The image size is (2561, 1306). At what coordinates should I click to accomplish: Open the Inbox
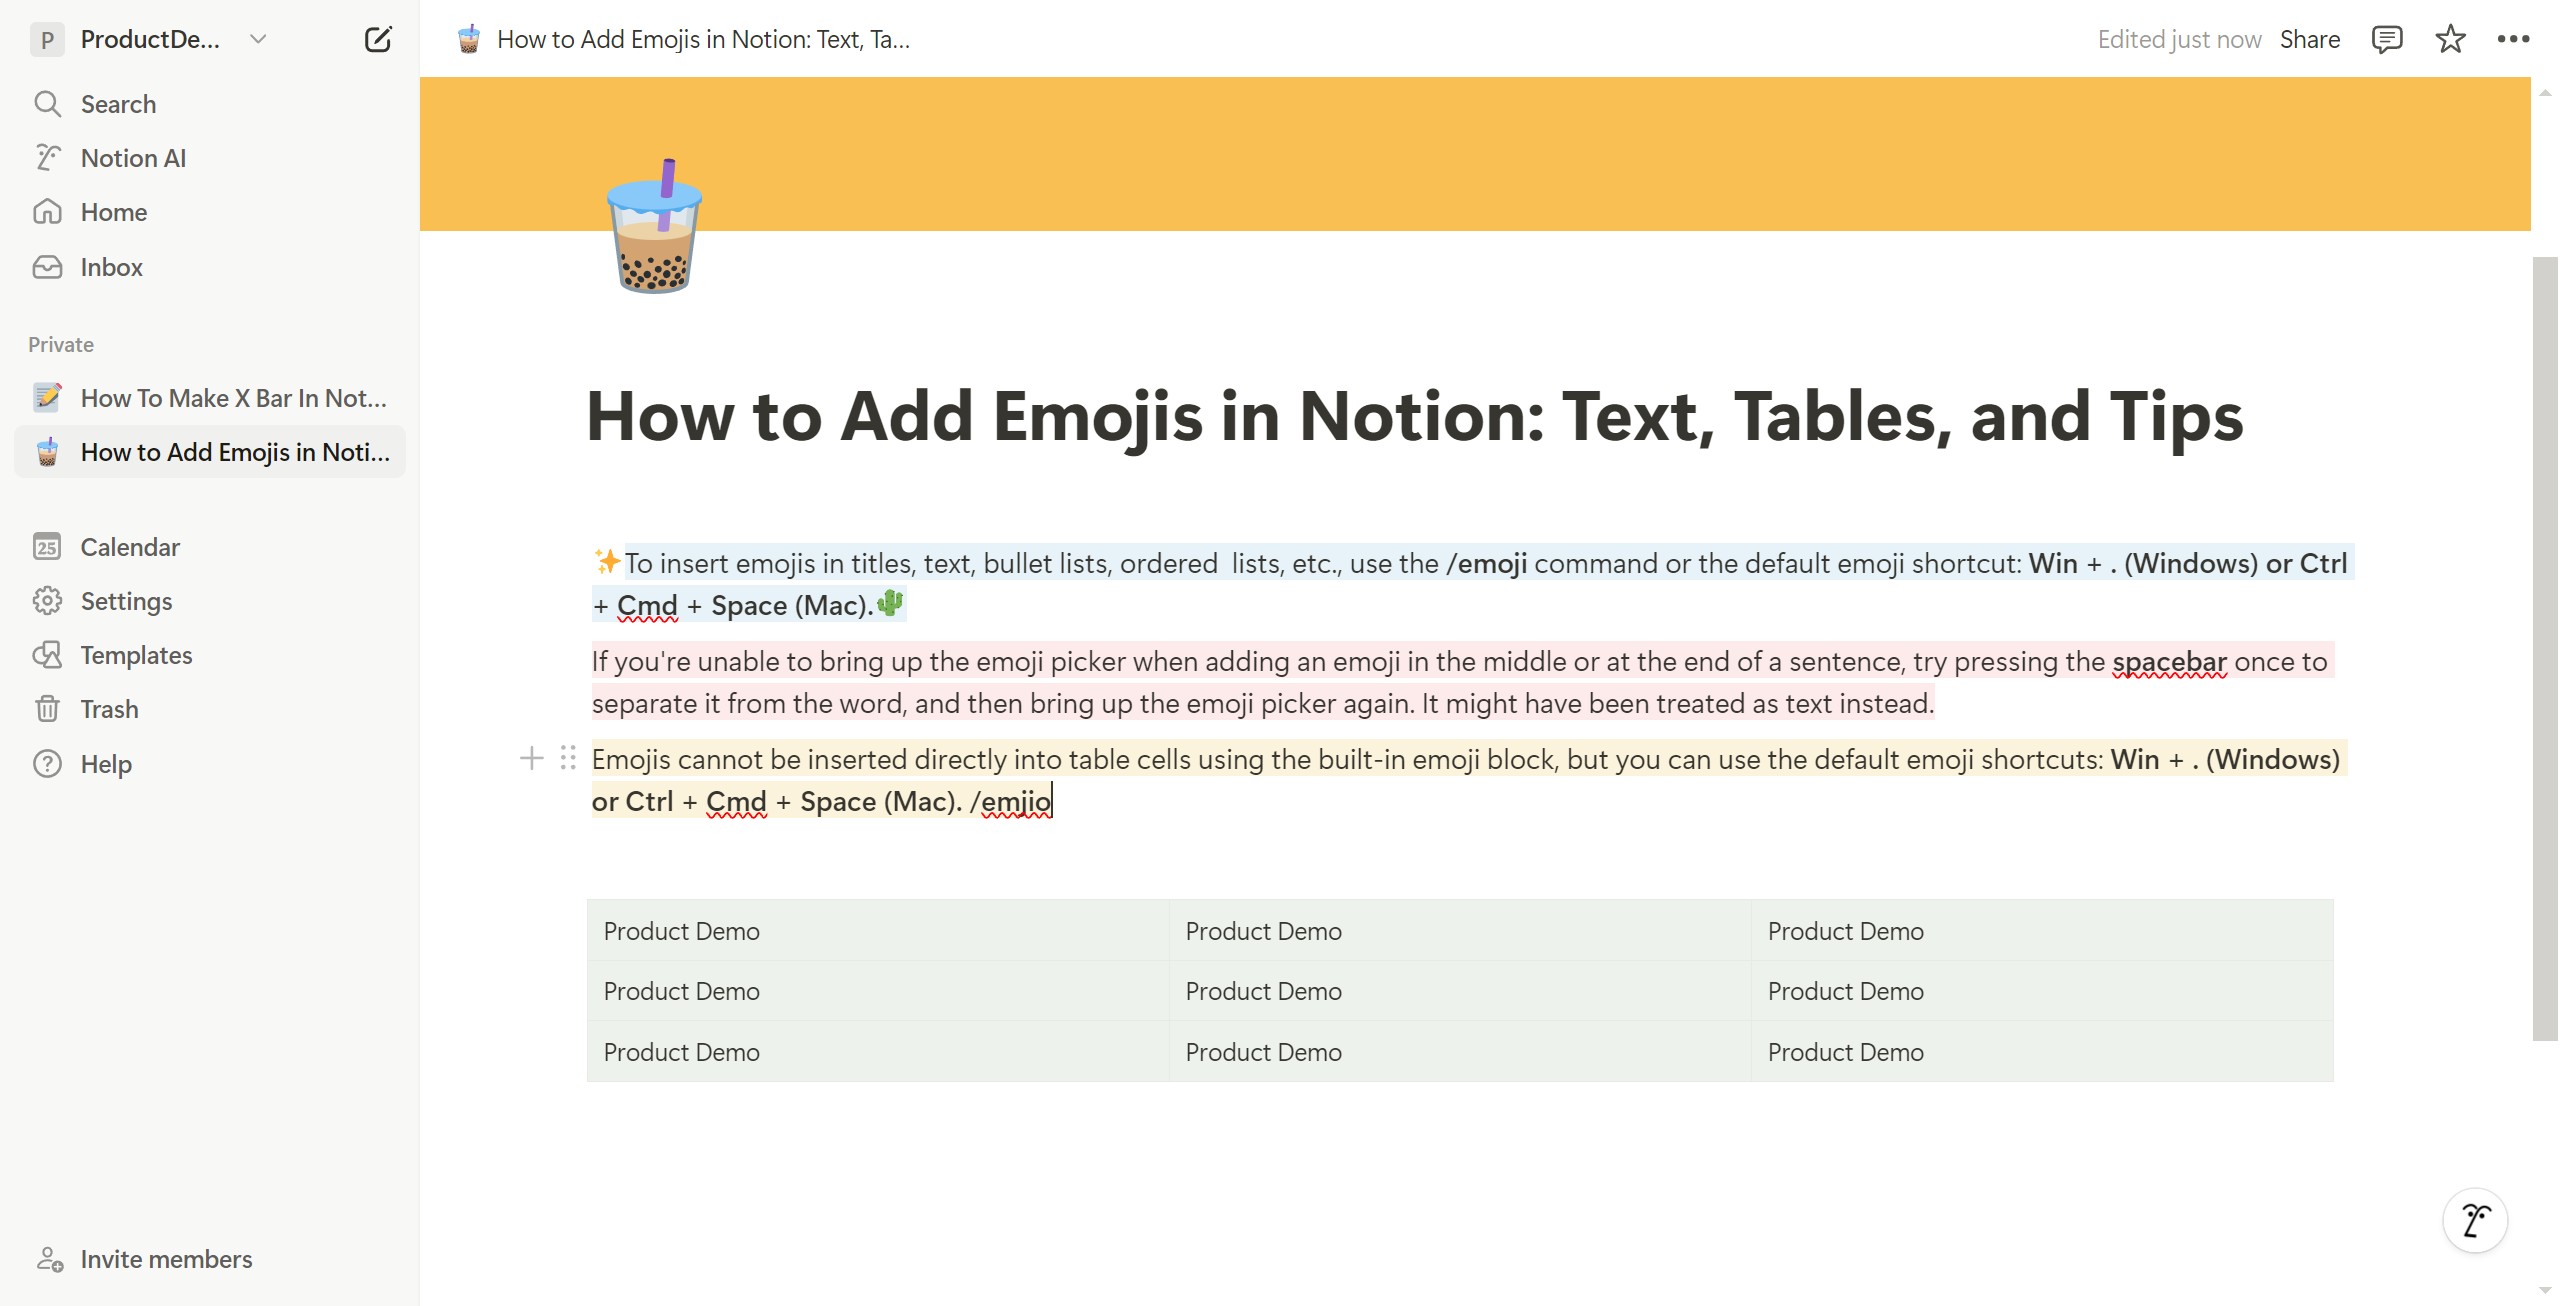pyautogui.click(x=210, y=267)
